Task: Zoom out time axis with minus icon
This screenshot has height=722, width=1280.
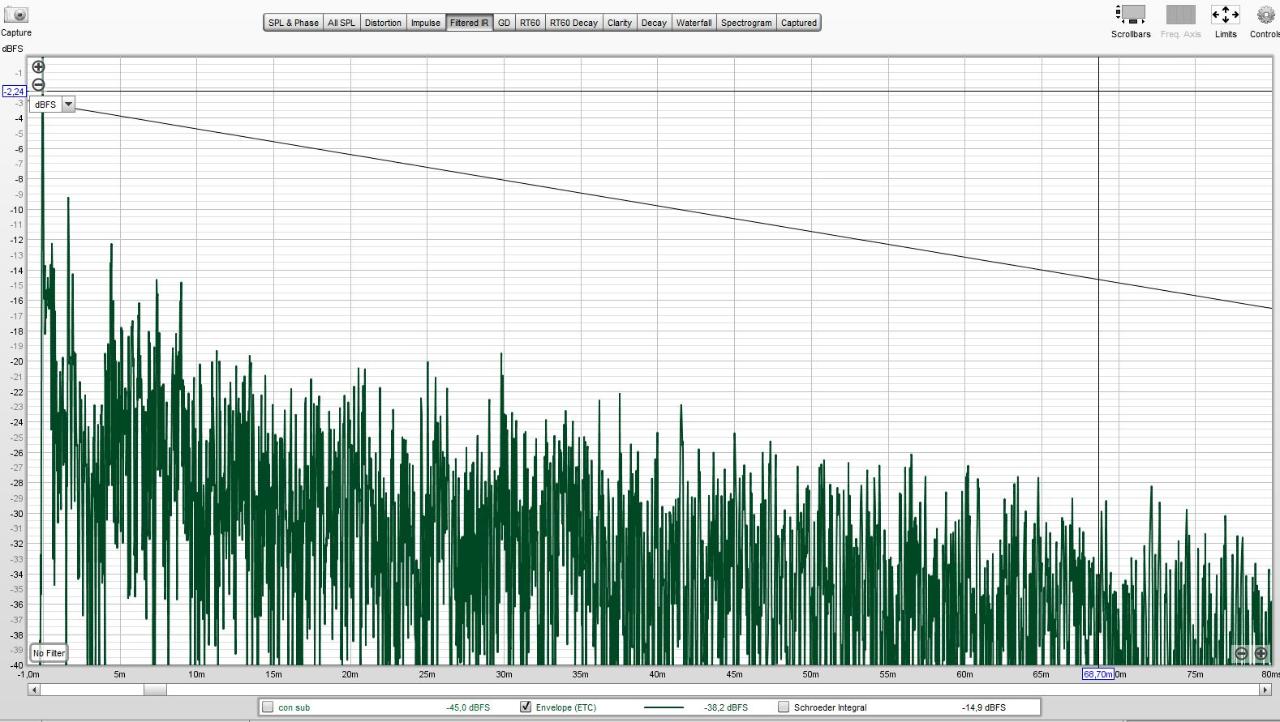Action: pos(1241,653)
